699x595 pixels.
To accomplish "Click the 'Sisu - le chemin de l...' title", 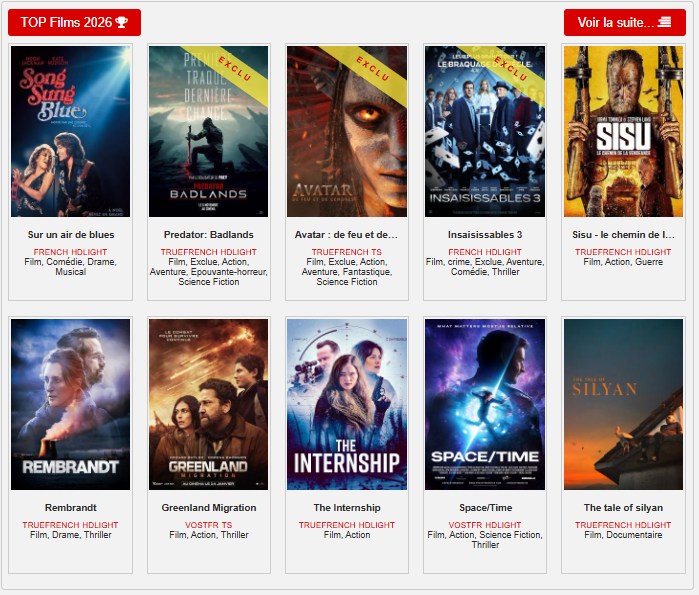I will click(623, 235).
